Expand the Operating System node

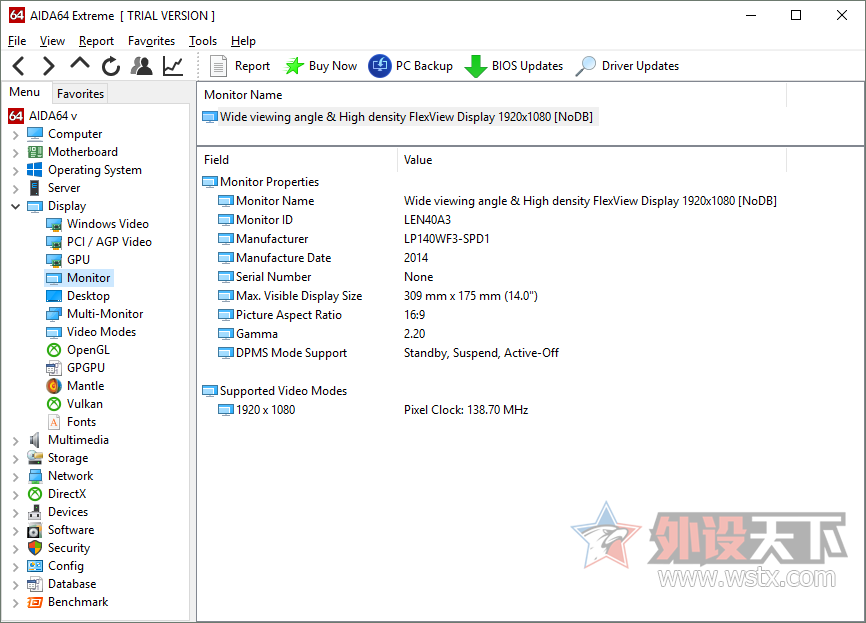point(15,171)
